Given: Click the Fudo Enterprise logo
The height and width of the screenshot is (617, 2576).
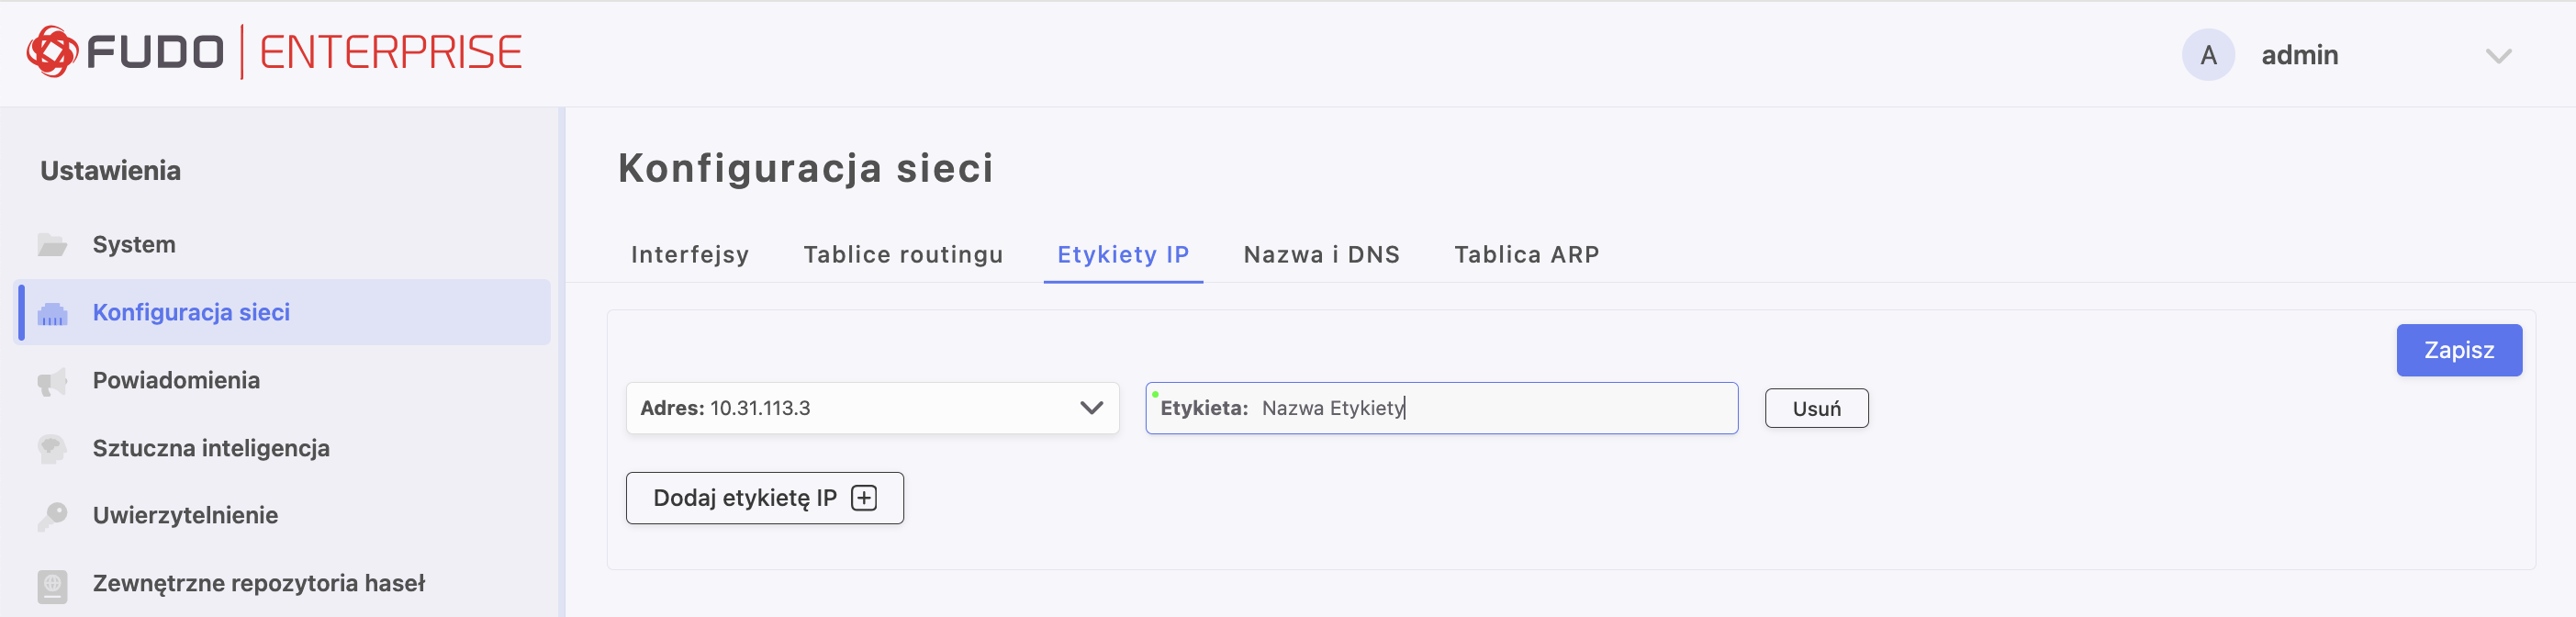Looking at the screenshot, I should pyautogui.click(x=274, y=52).
